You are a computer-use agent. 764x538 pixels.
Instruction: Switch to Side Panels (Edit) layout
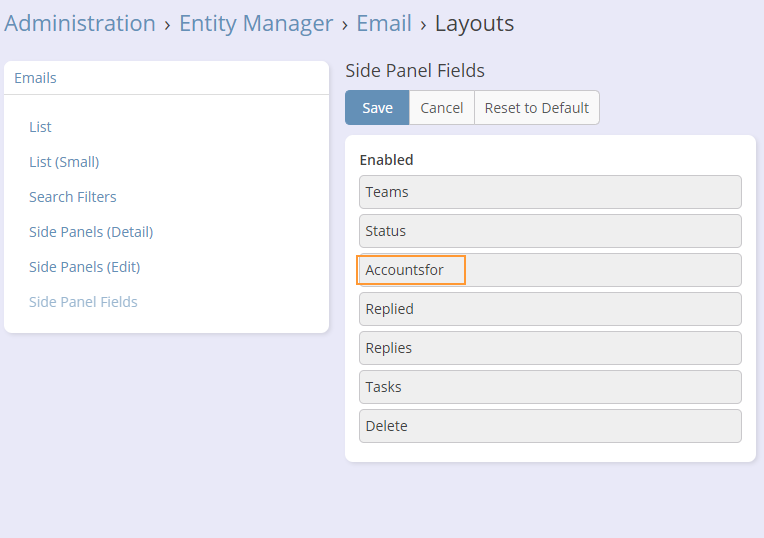click(84, 267)
